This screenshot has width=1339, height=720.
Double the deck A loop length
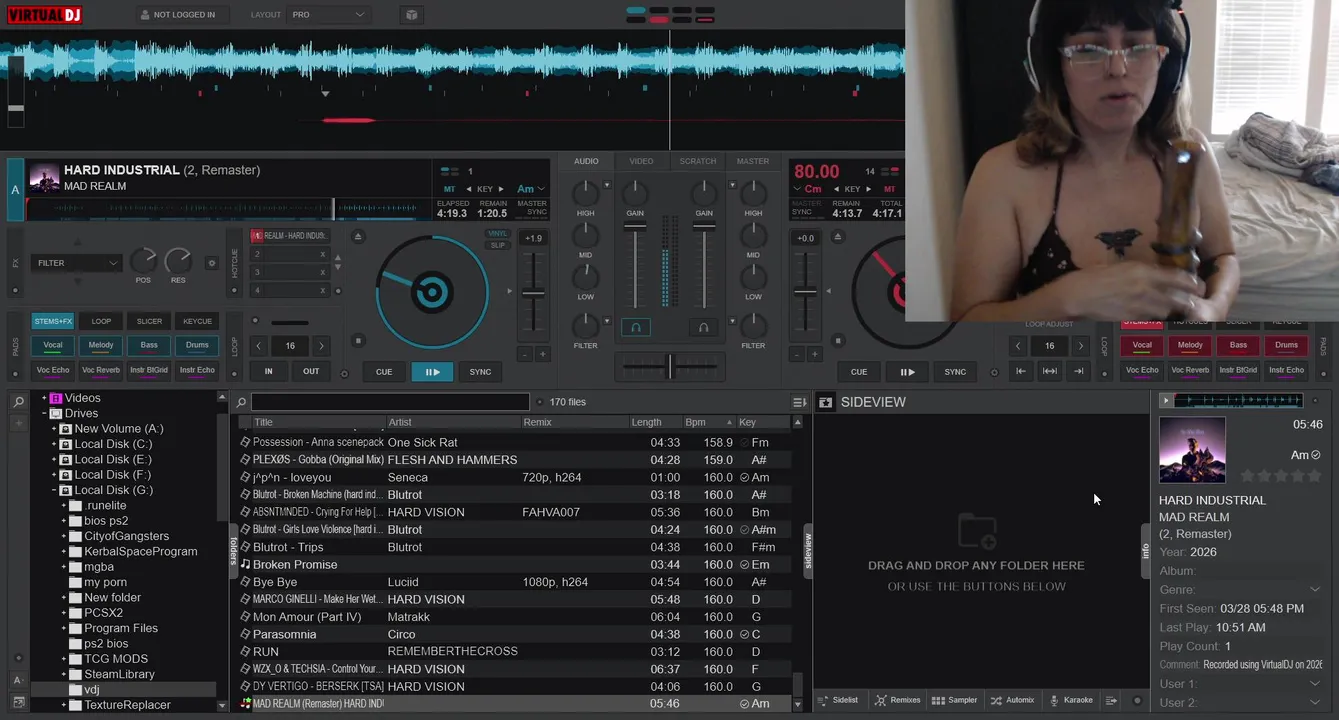coord(321,346)
